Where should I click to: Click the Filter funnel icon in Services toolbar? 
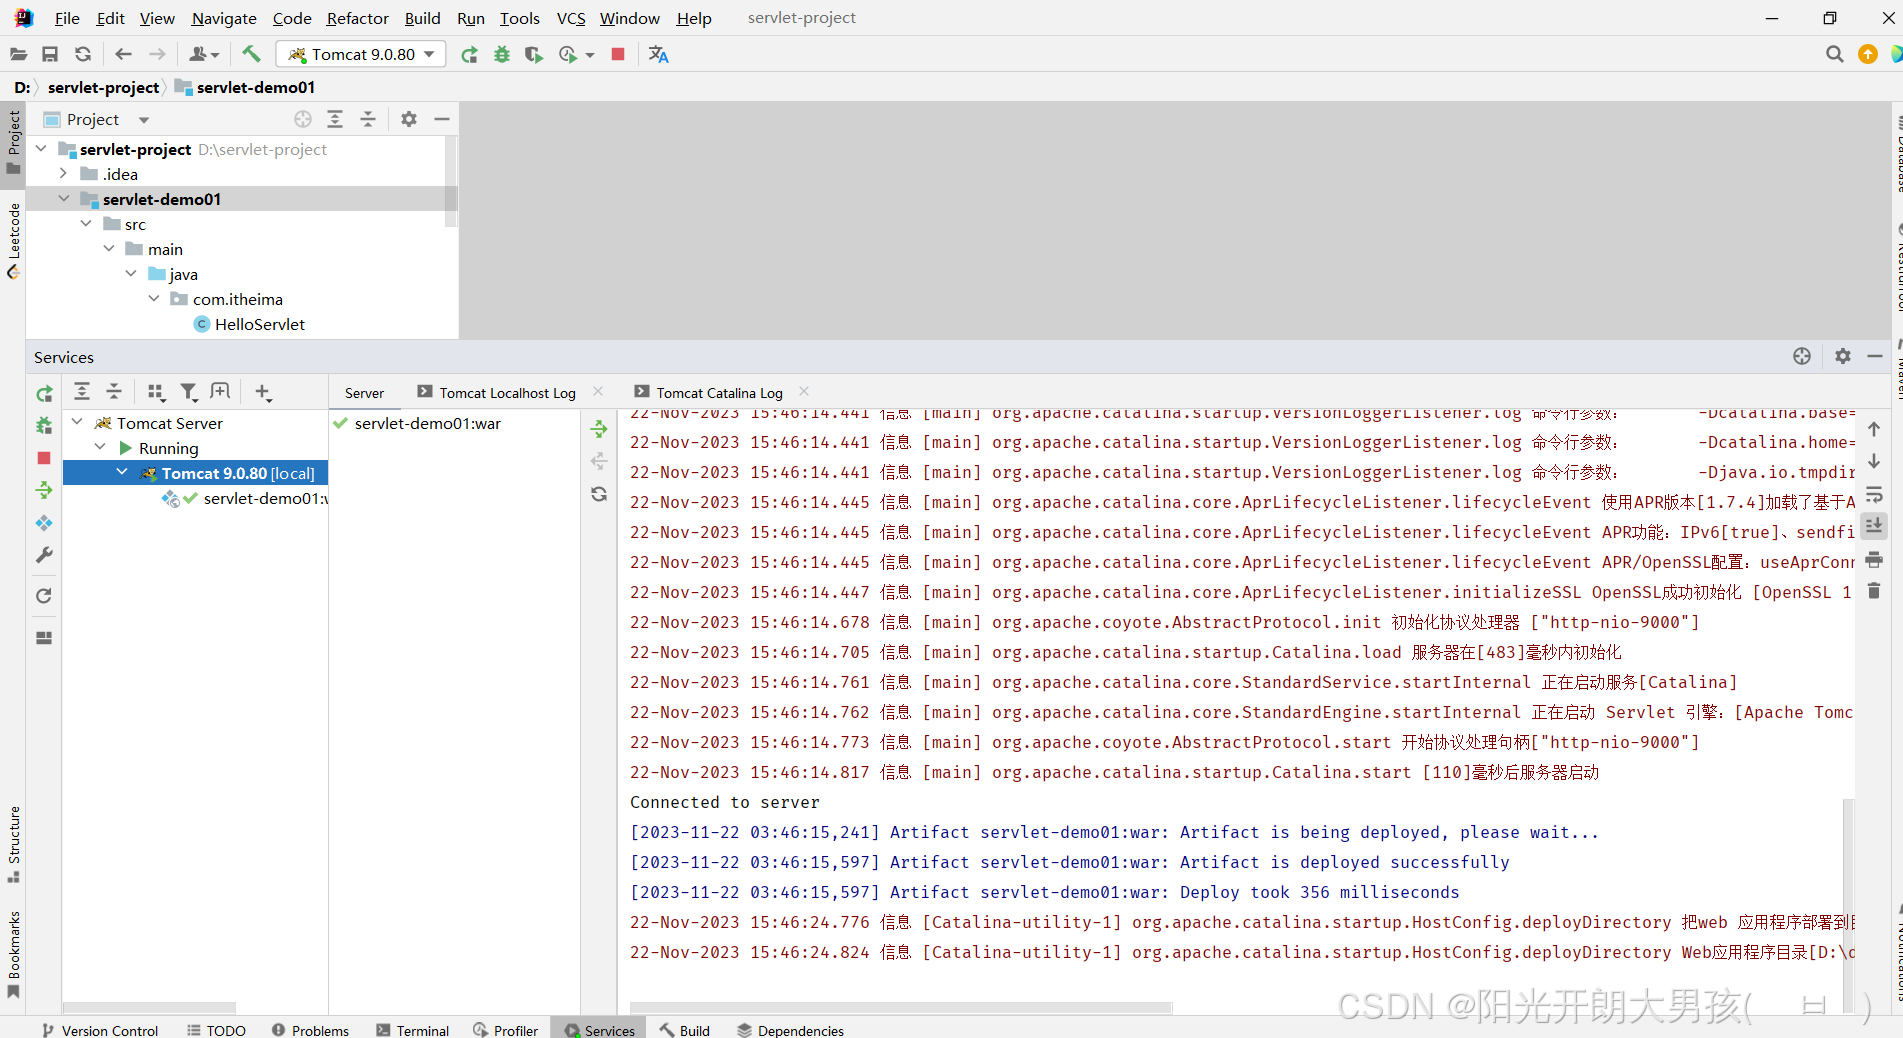188,392
